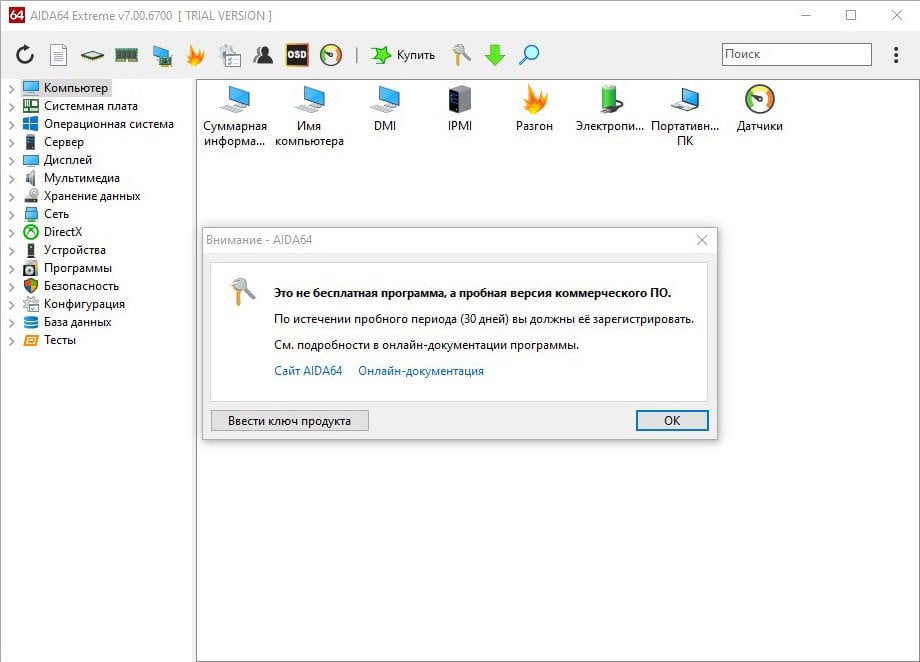
Task: Click the magnifier search toolbar icon
Action: point(529,55)
